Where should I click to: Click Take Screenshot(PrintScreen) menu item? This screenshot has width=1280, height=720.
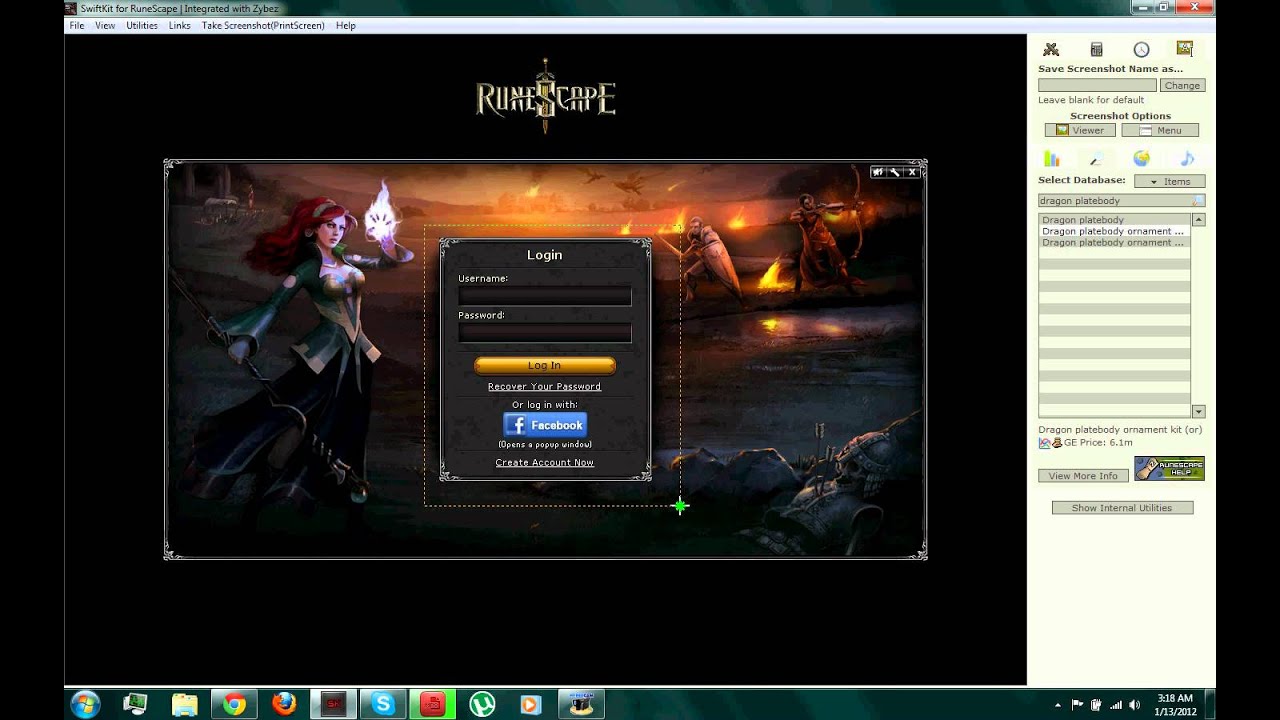[263, 26]
